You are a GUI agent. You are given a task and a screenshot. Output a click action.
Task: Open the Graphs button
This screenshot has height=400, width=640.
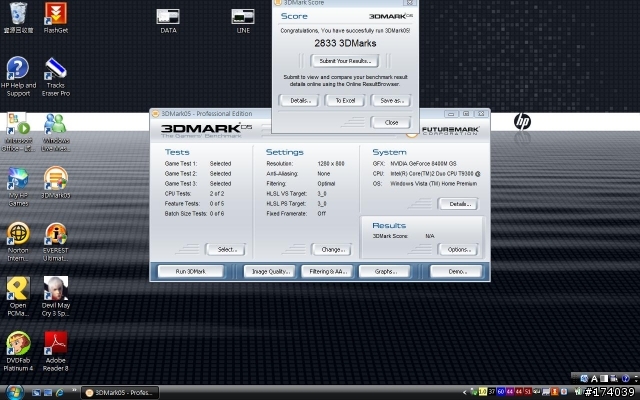click(x=384, y=271)
